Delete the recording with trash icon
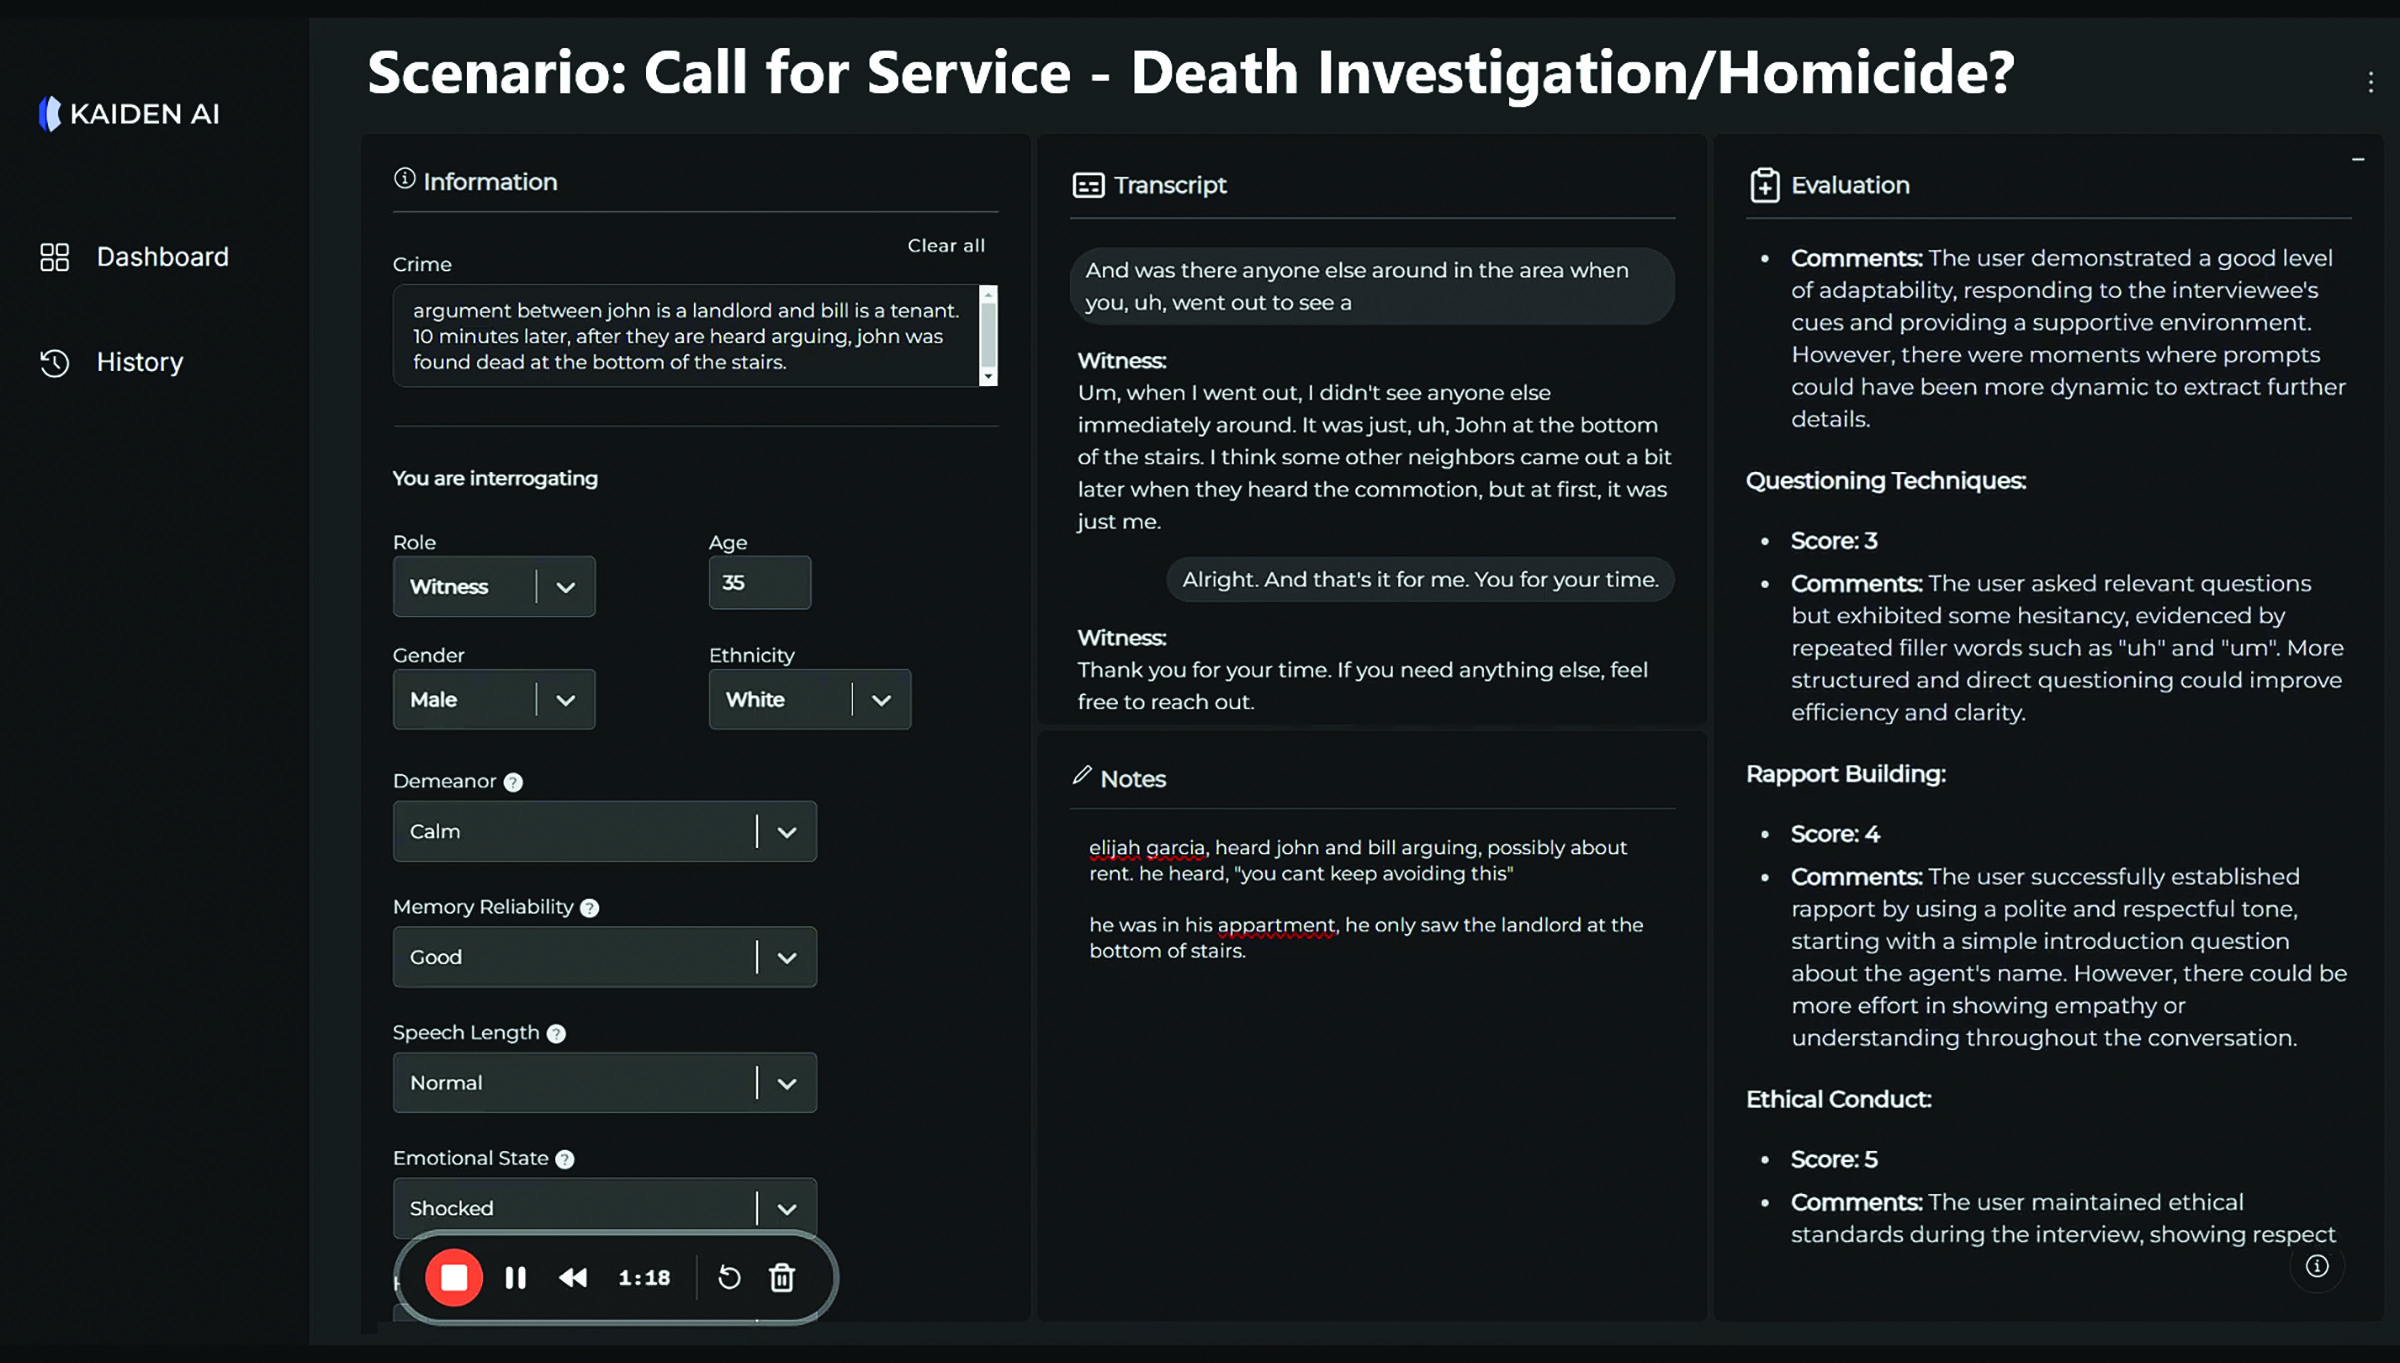 (x=782, y=1277)
